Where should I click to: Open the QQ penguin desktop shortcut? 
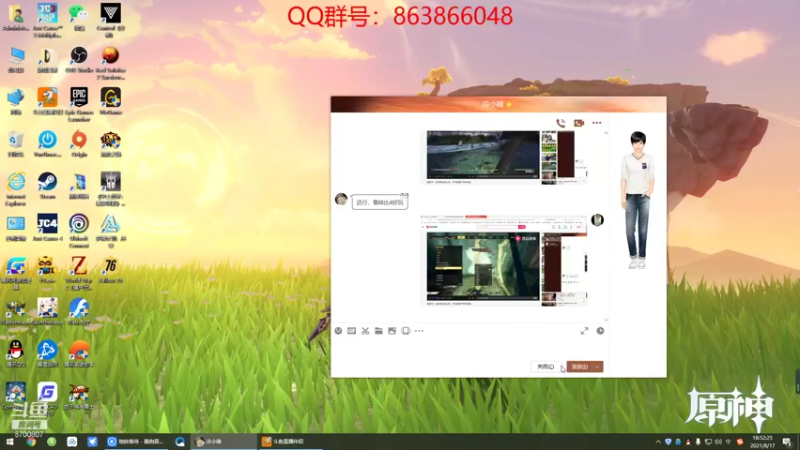(16, 354)
